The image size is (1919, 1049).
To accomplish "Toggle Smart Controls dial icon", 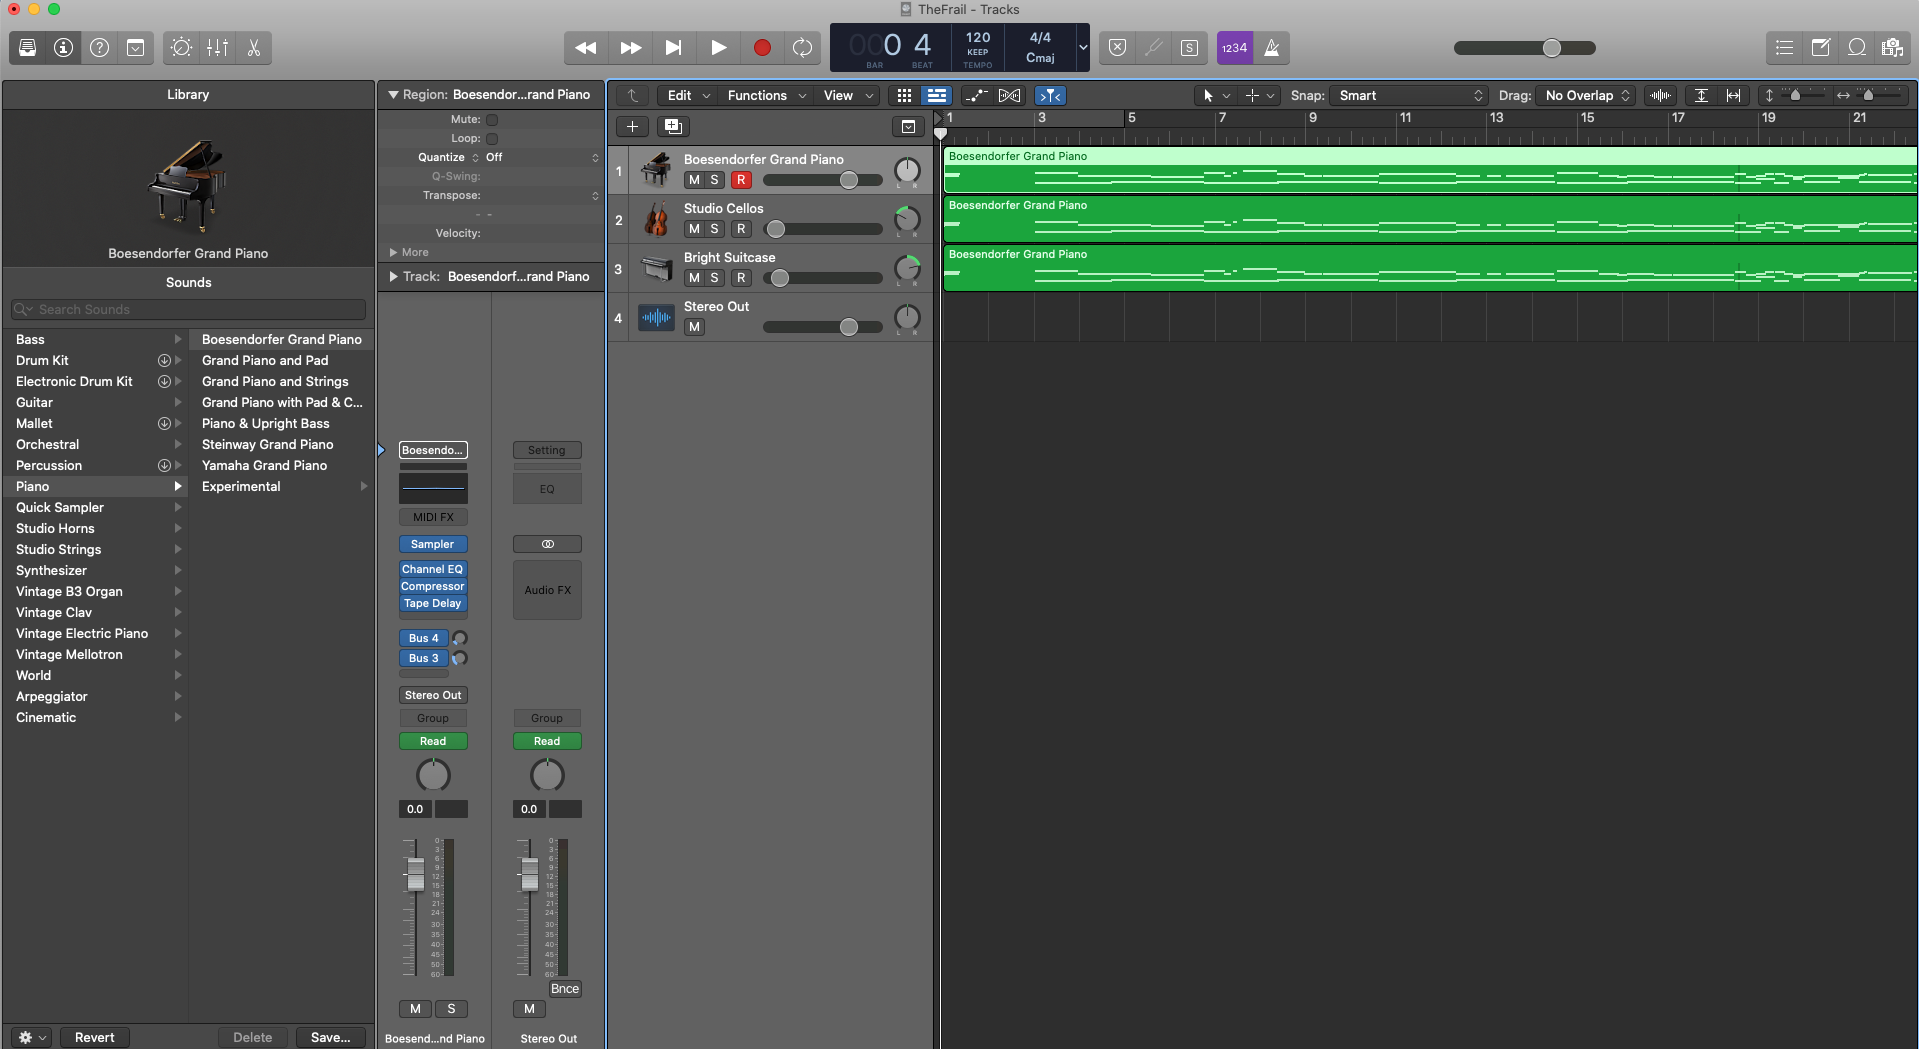I will pyautogui.click(x=181, y=47).
